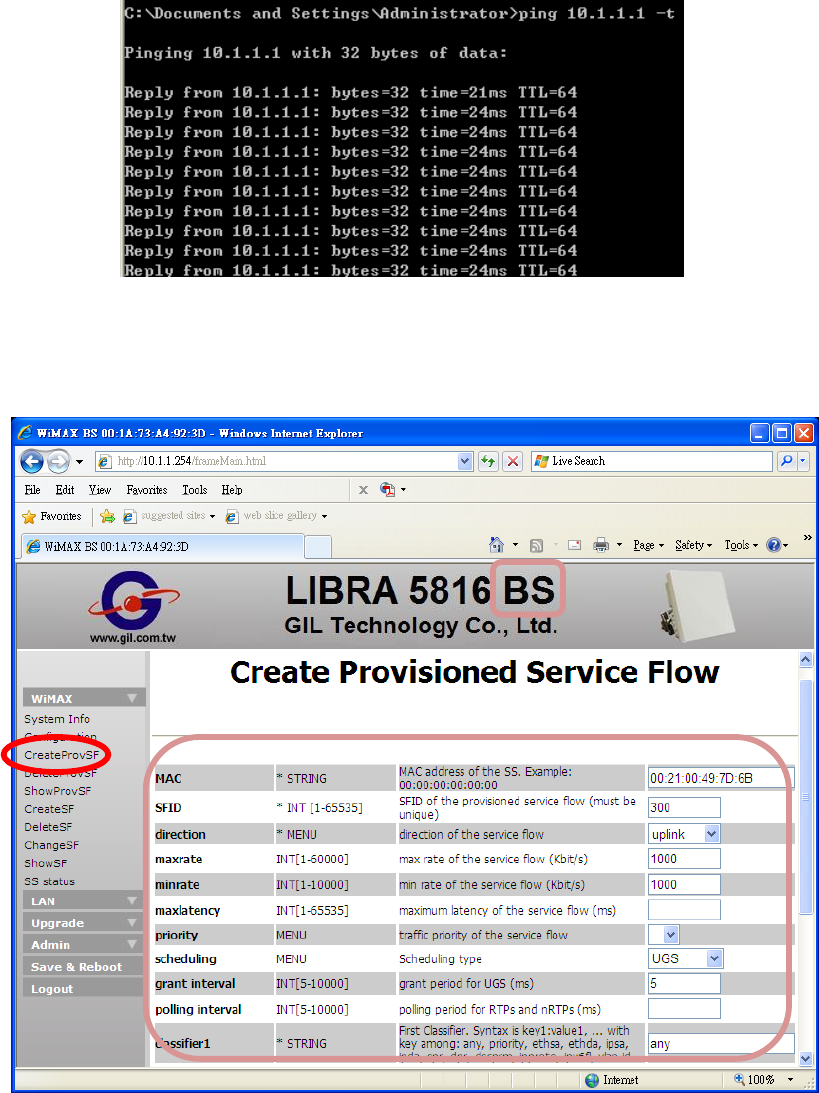
Task: Click the browser Back arrow button
Action: pos(32,461)
